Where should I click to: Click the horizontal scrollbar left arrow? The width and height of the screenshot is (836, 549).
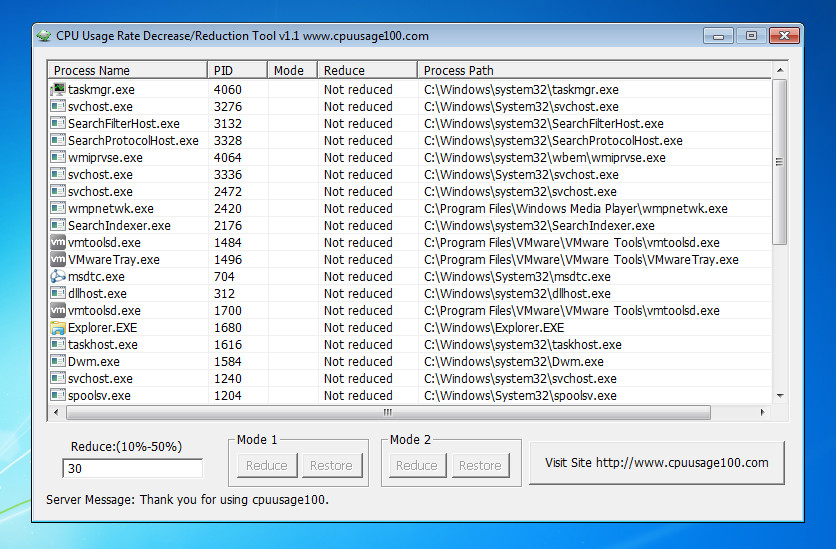(57, 412)
